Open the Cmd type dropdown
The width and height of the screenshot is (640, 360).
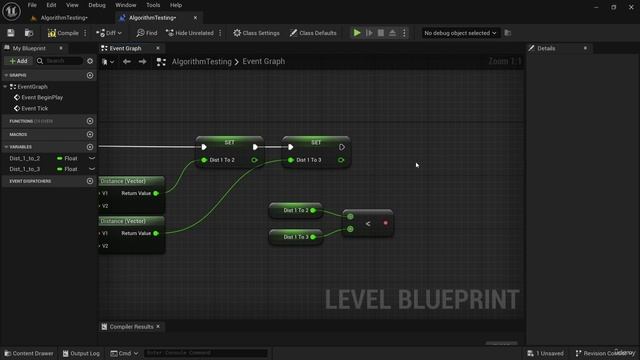pyautogui.click(x=124, y=353)
